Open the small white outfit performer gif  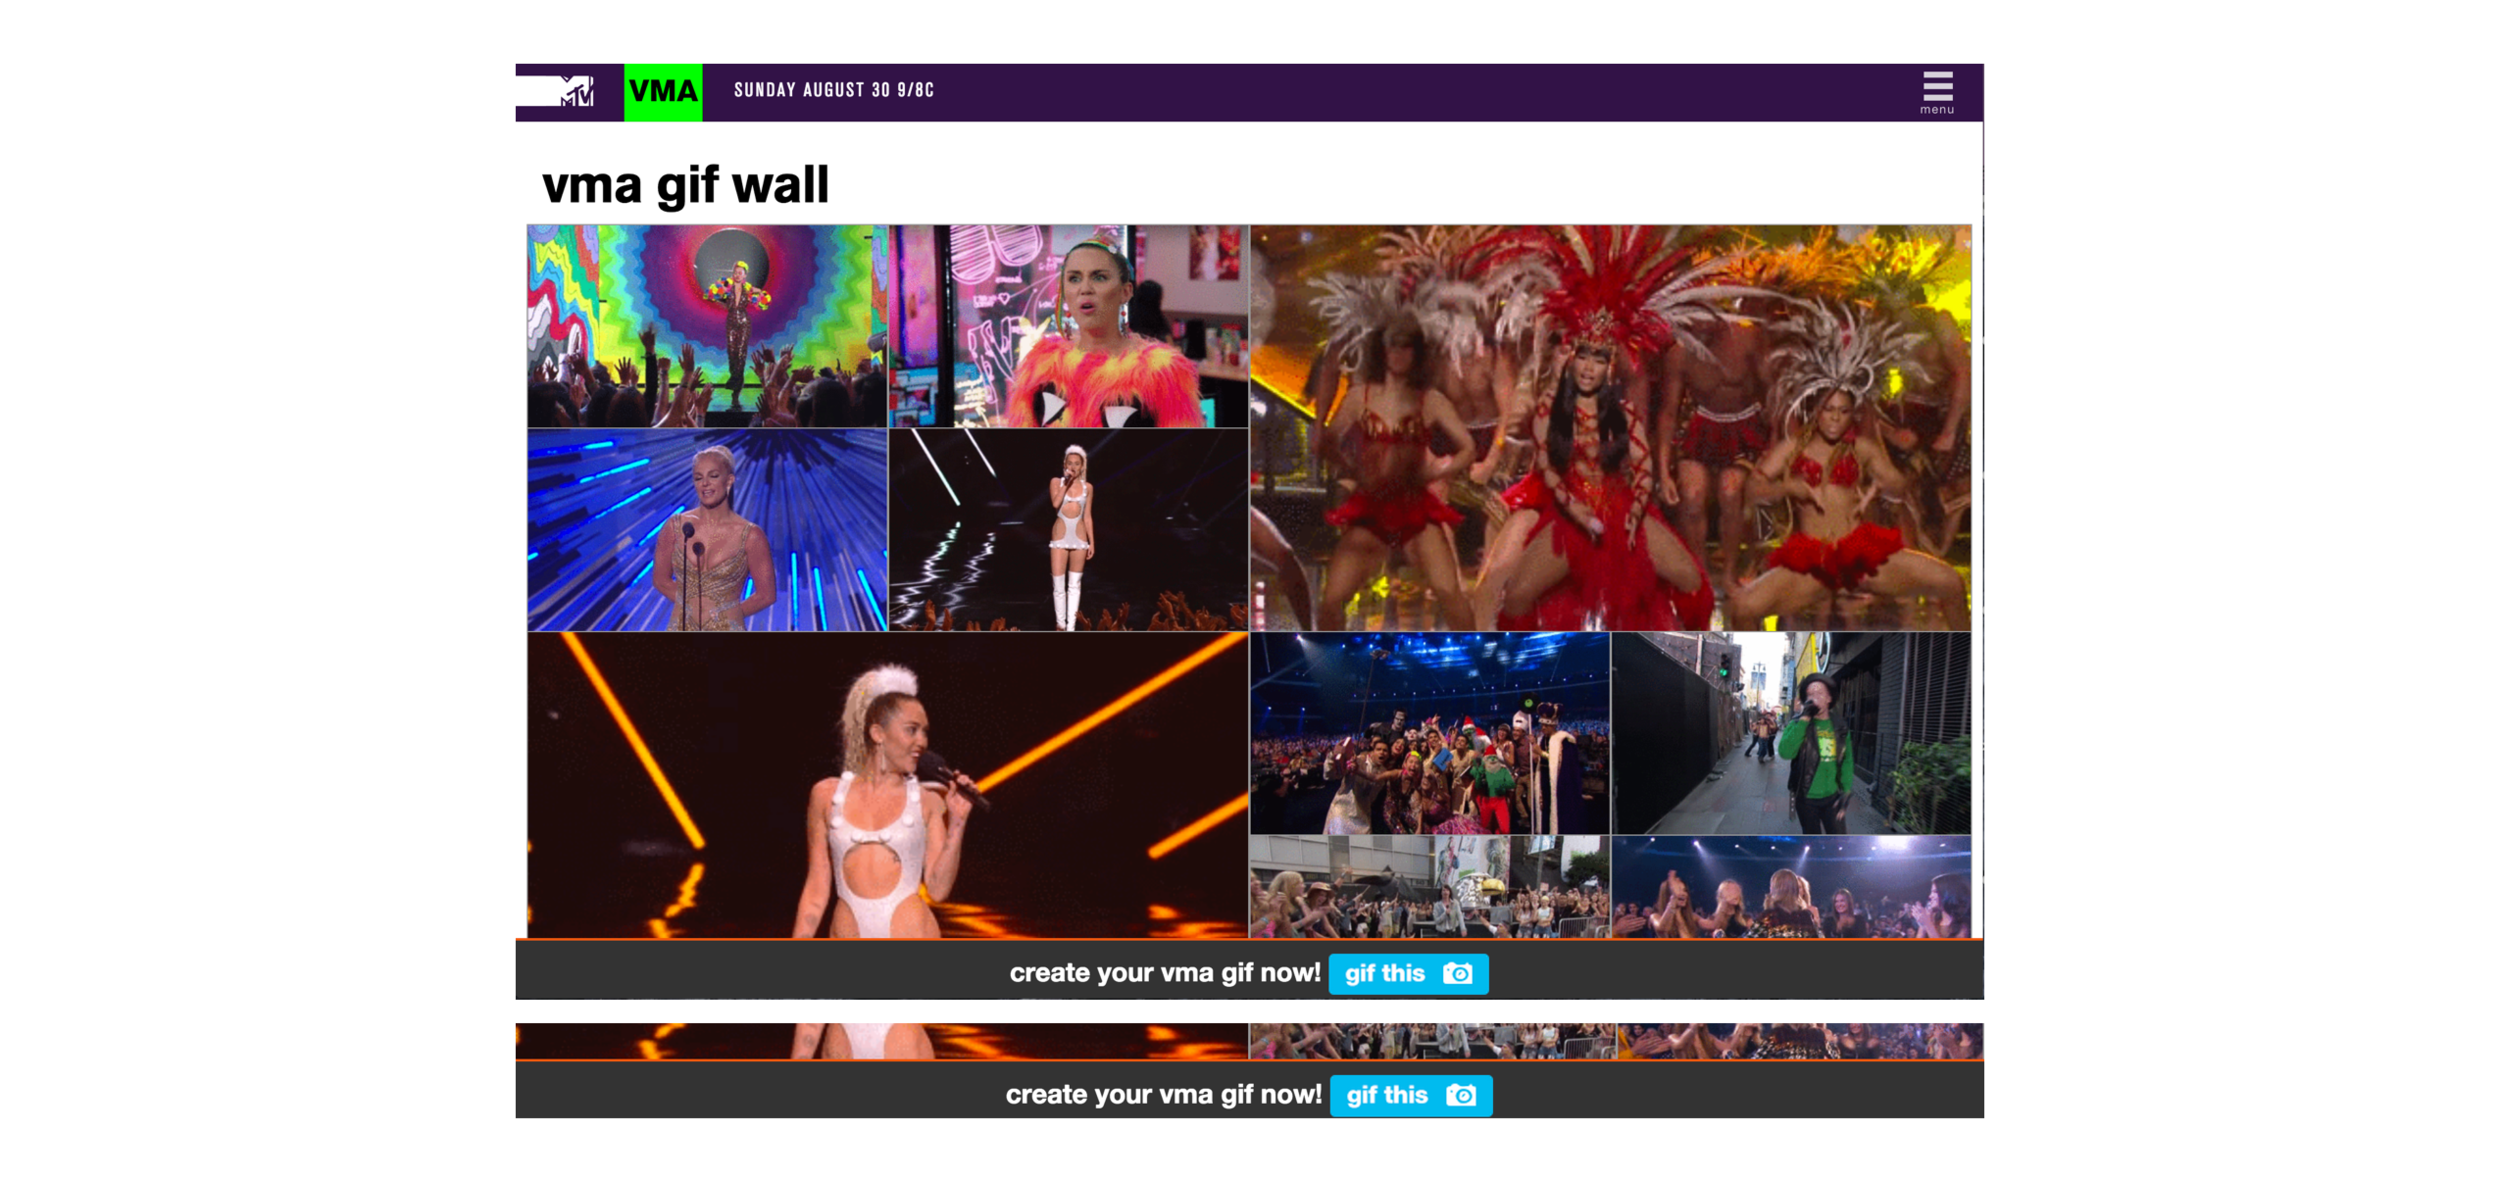[1068, 530]
